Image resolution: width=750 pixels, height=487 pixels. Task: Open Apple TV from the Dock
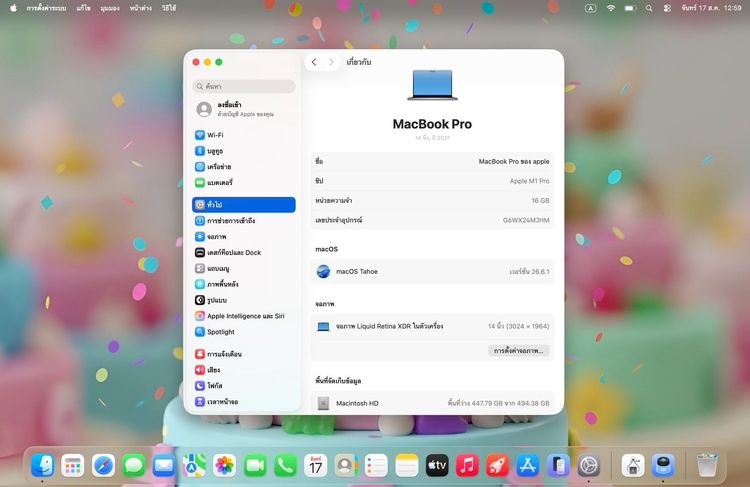(x=437, y=465)
